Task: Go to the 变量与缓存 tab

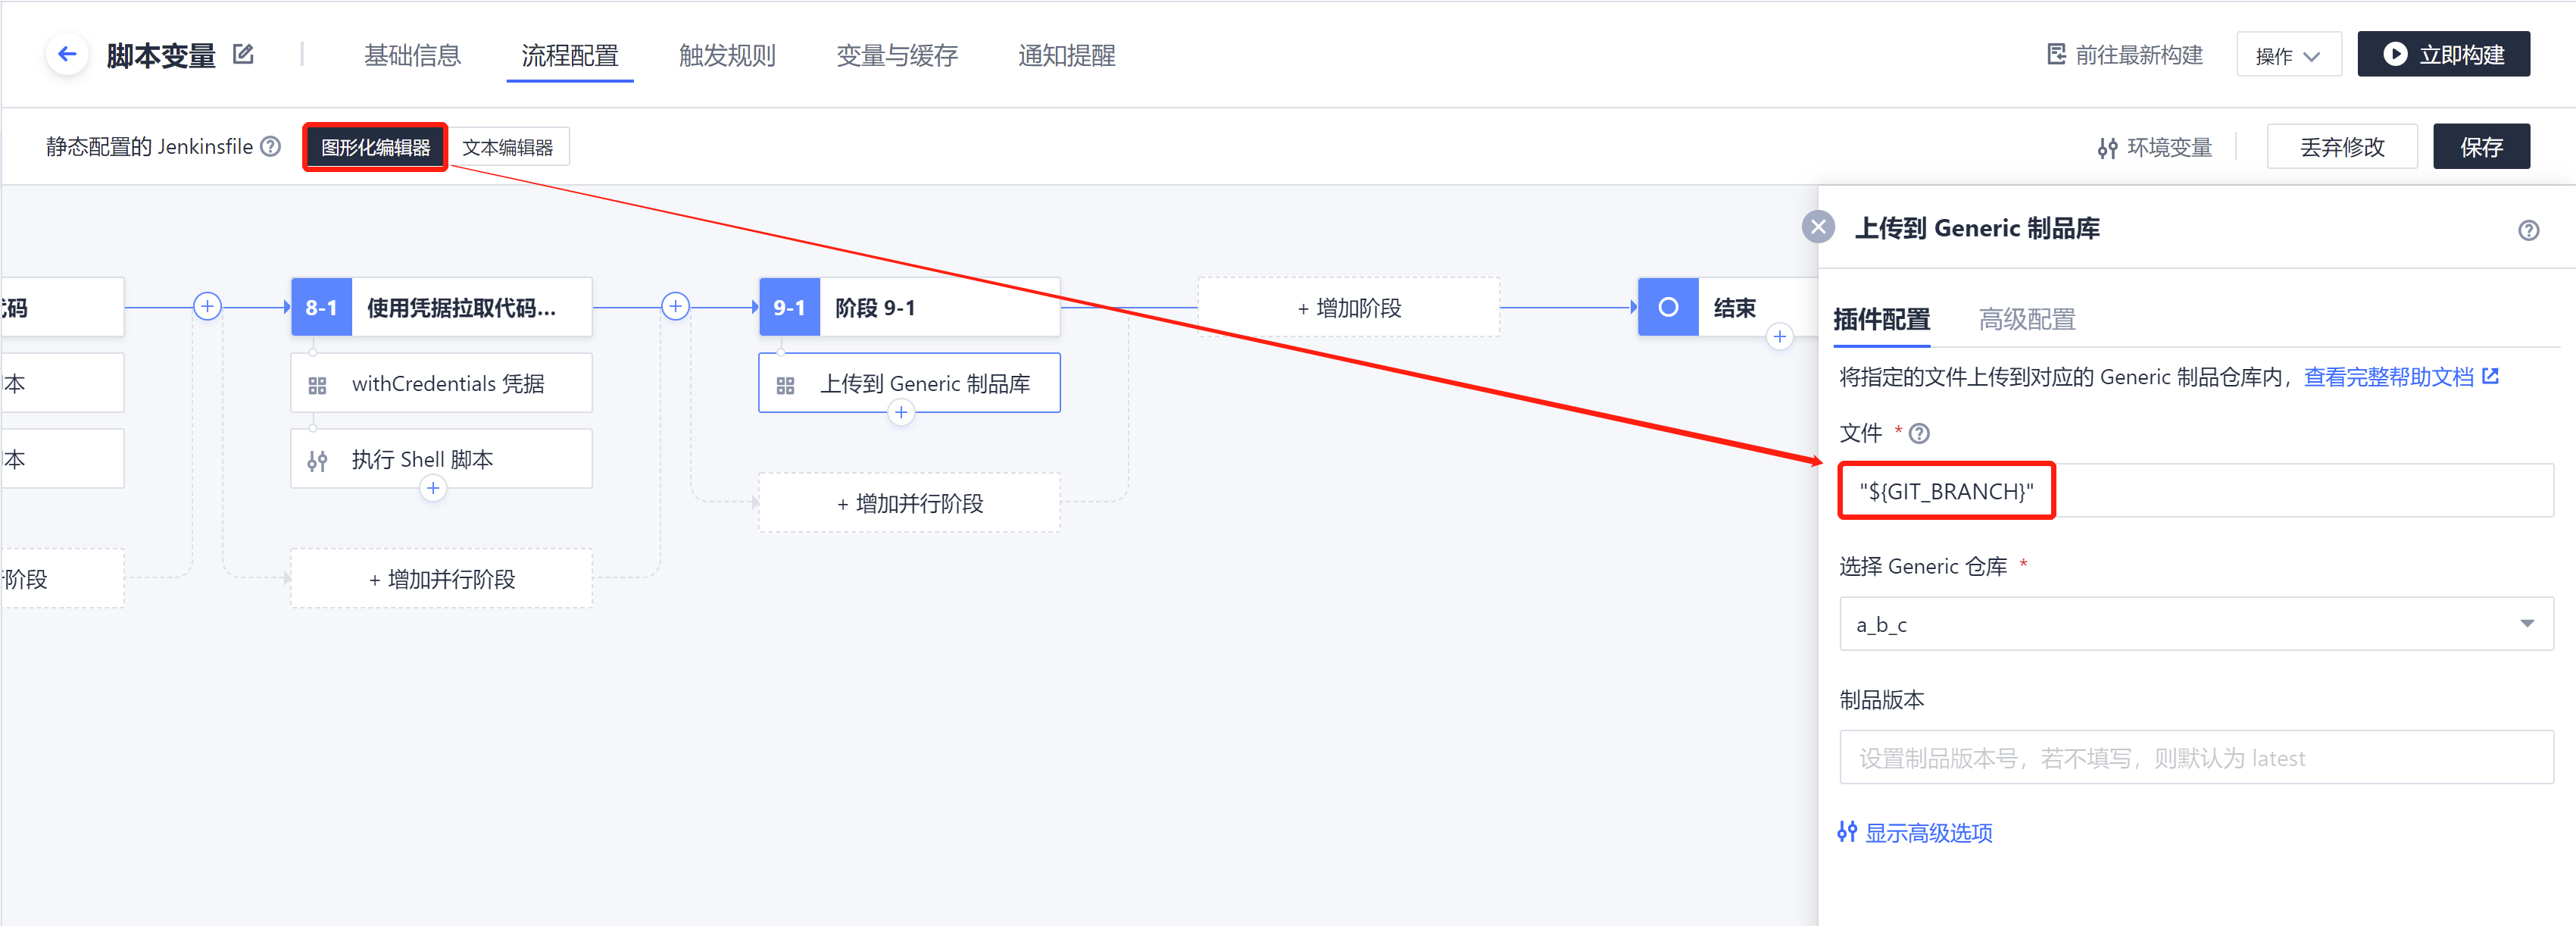Action: (897, 55)
